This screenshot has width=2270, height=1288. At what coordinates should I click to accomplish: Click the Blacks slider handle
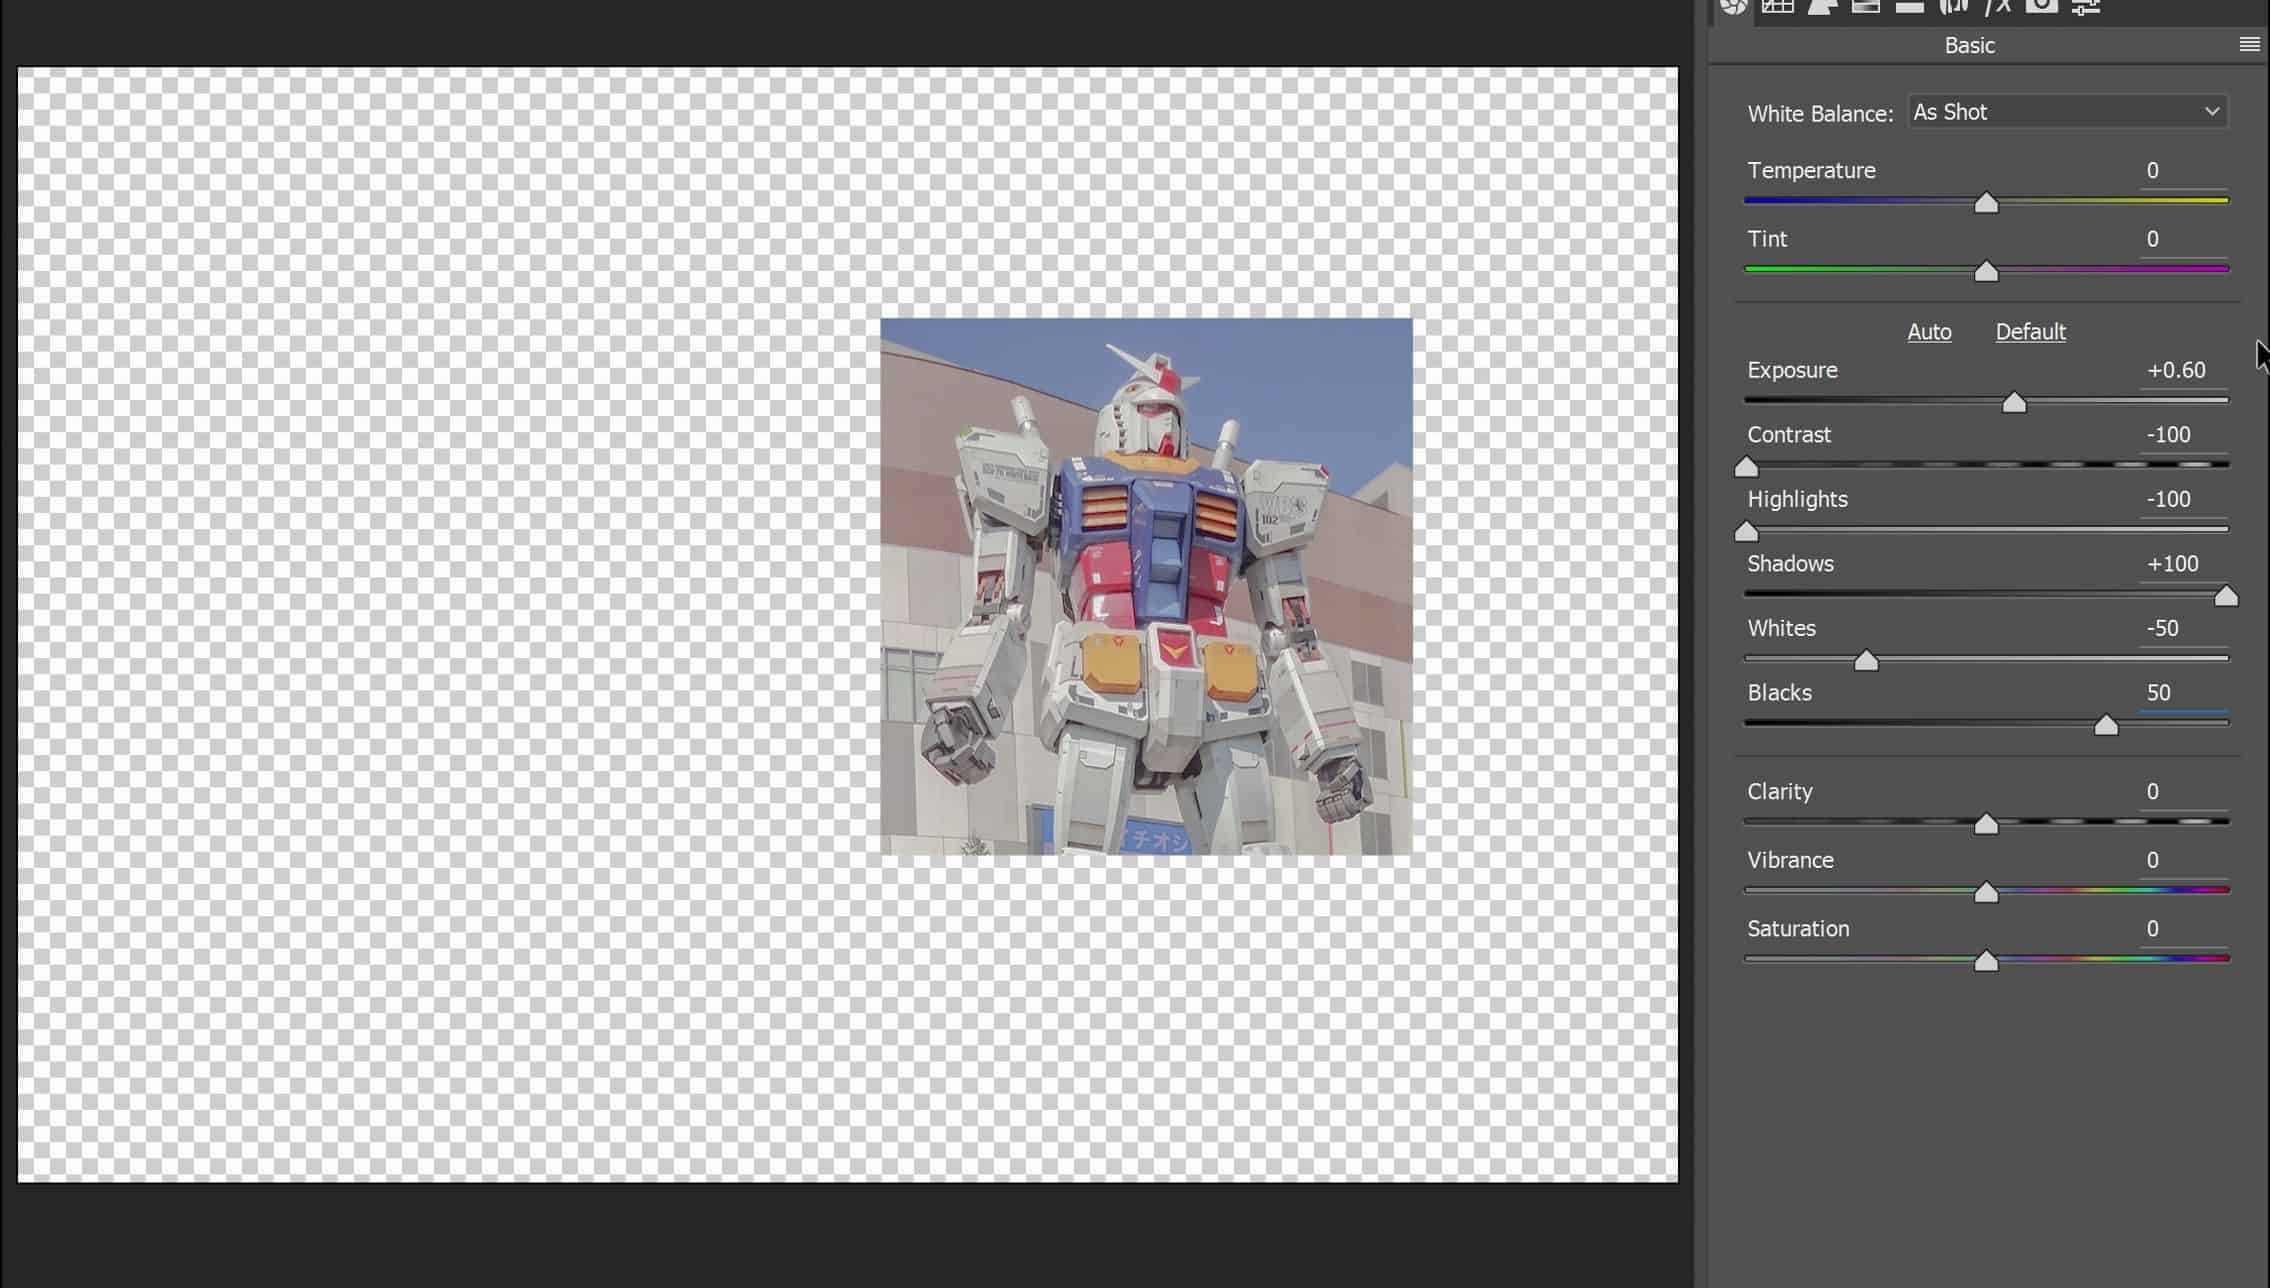tap(2106, 725)
